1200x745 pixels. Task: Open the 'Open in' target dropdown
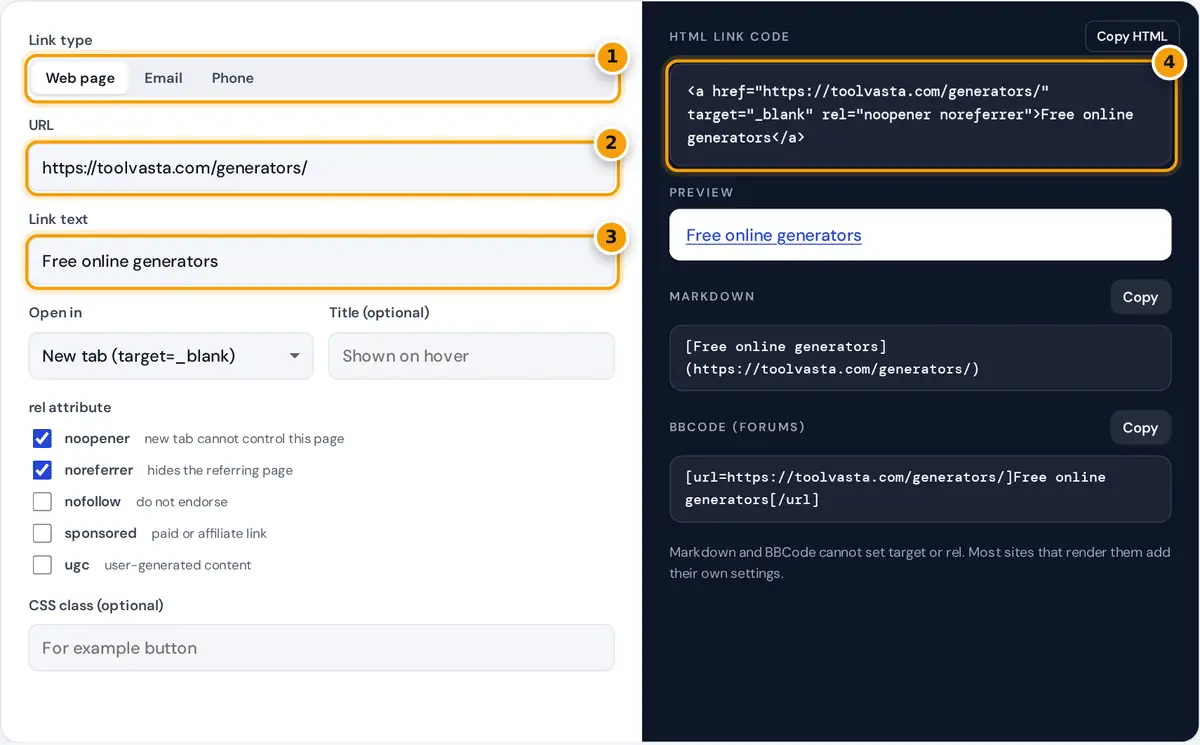(x=171, y=356)
